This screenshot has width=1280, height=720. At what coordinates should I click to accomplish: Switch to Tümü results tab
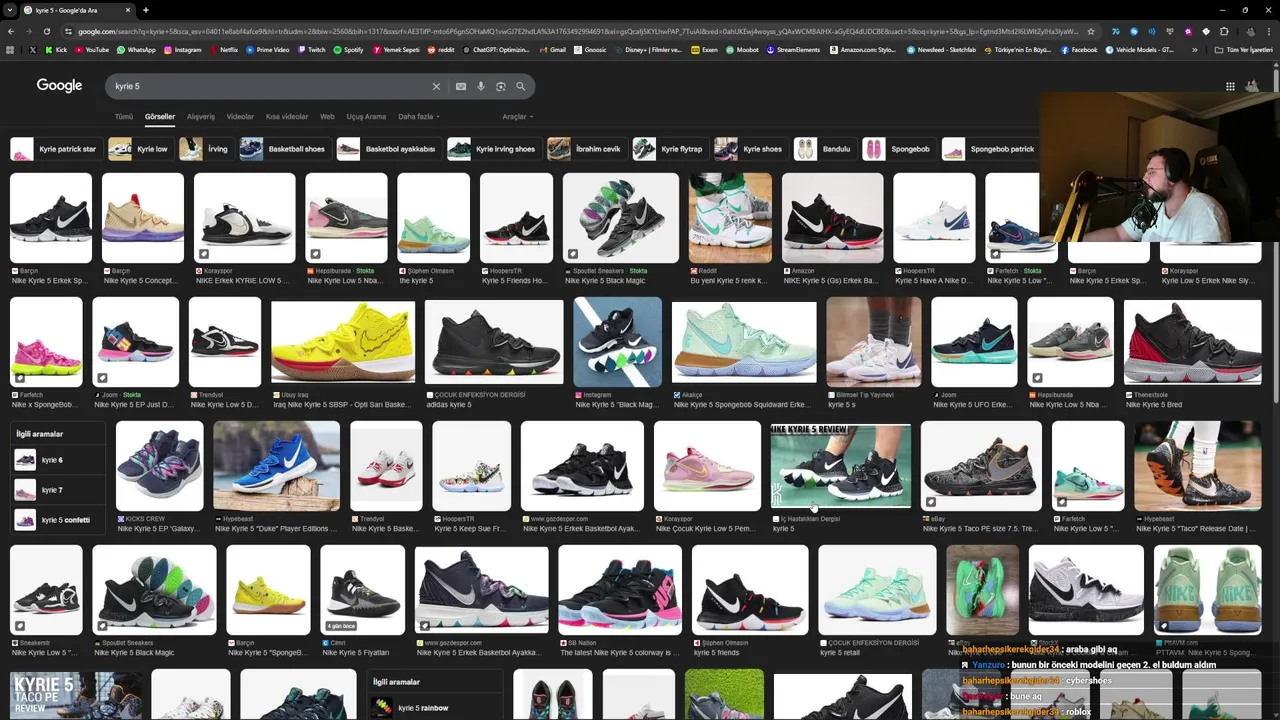(x=124, y=117)
